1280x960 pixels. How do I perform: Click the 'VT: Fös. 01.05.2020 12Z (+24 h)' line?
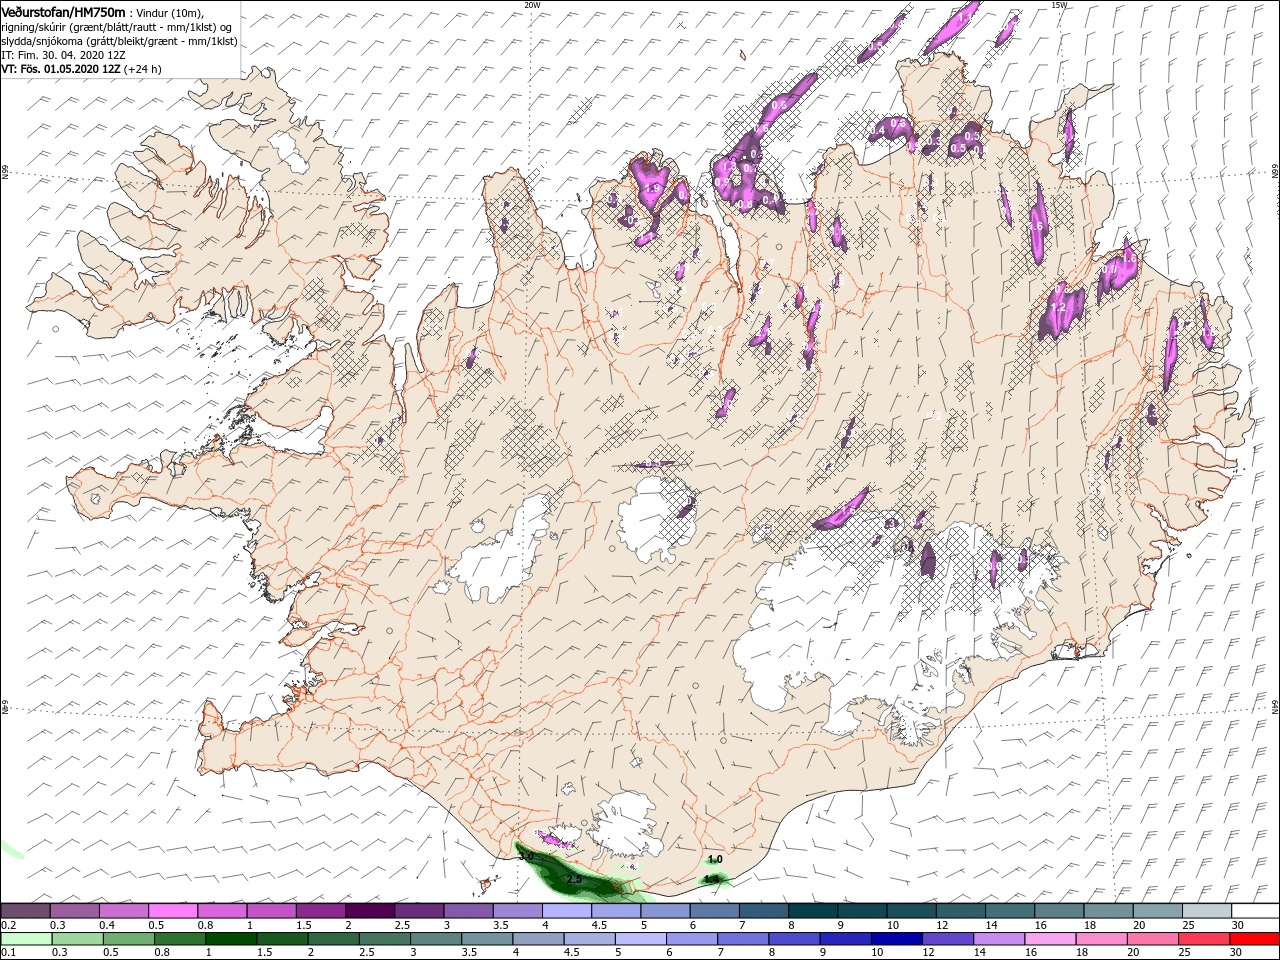click(x=81, y=69)
